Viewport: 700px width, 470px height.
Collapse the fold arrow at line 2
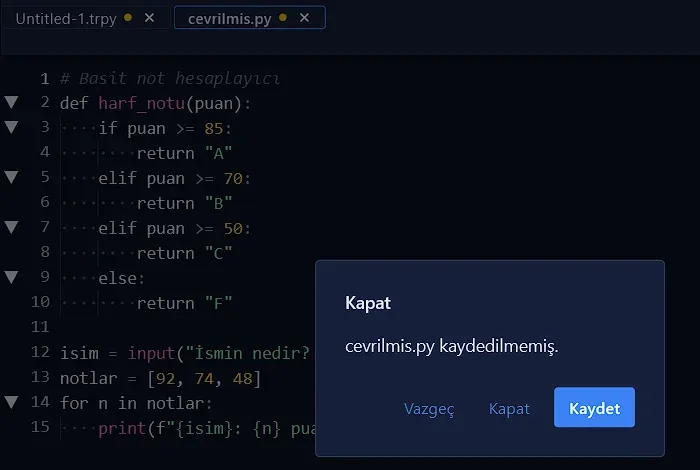[11, 102]
